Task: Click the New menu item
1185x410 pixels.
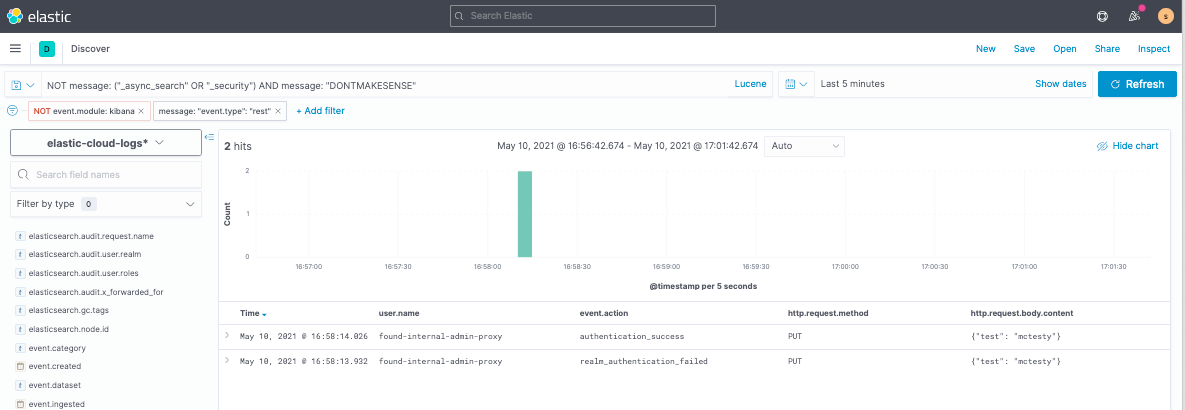Action: pyautogui.click(x=985, y=49)
